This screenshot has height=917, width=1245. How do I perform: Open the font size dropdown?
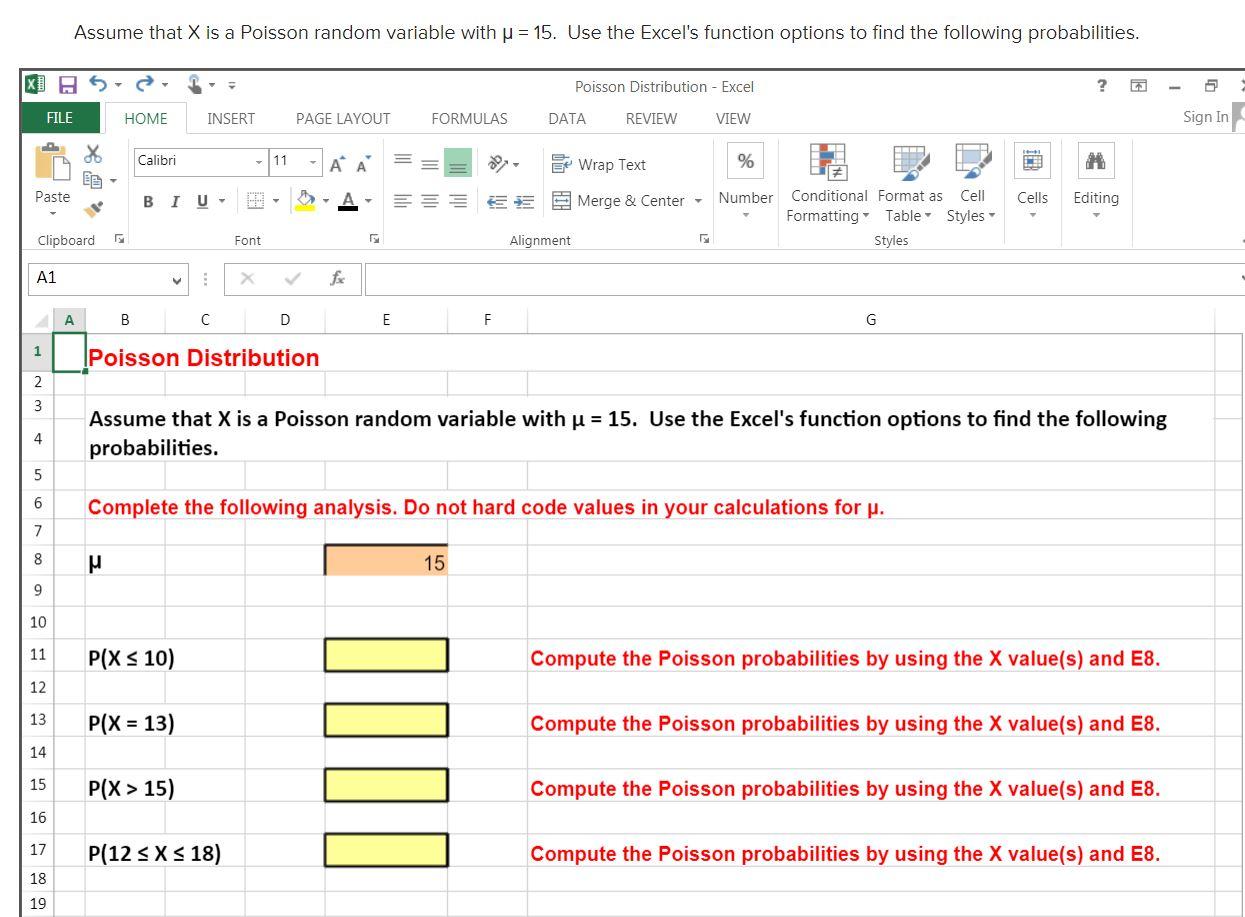tap(311, 161)
